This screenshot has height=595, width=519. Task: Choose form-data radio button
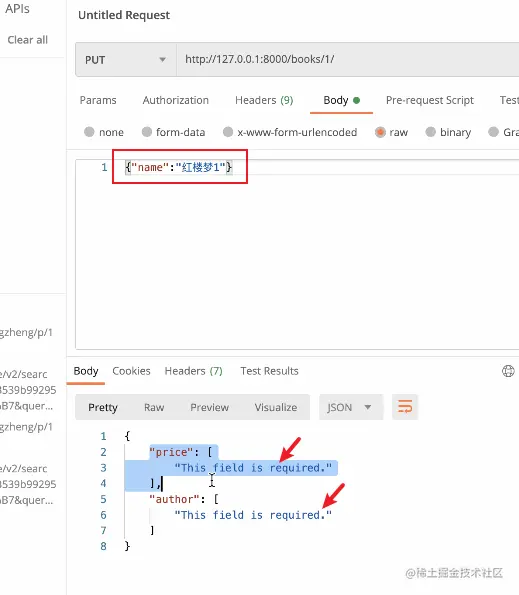(147, 132)
